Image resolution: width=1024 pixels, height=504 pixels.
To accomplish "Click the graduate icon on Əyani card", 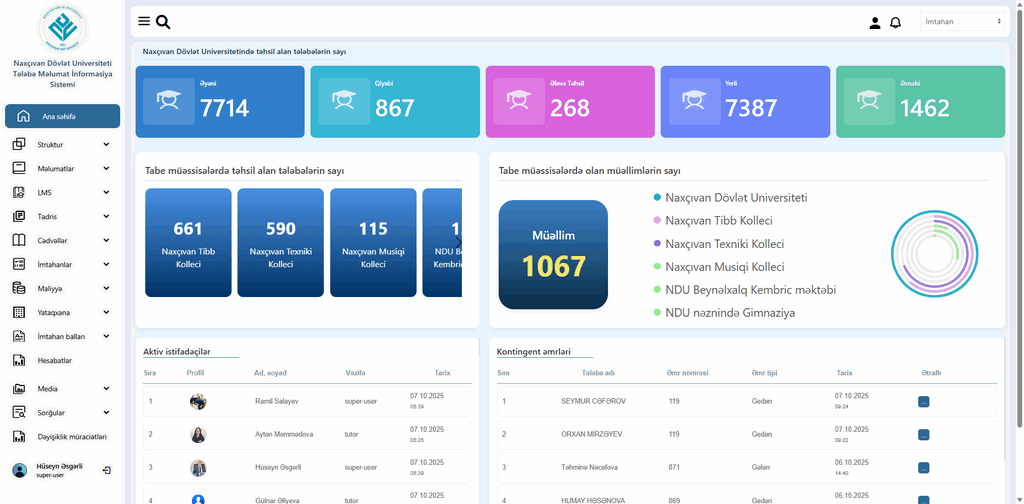I will click(168, 101).
